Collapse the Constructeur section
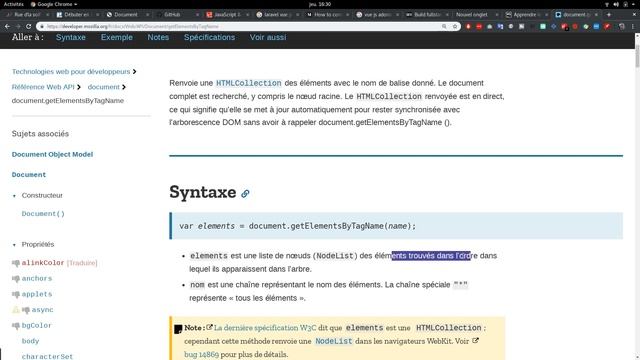The image size is (640, 360). click(14, 196)
